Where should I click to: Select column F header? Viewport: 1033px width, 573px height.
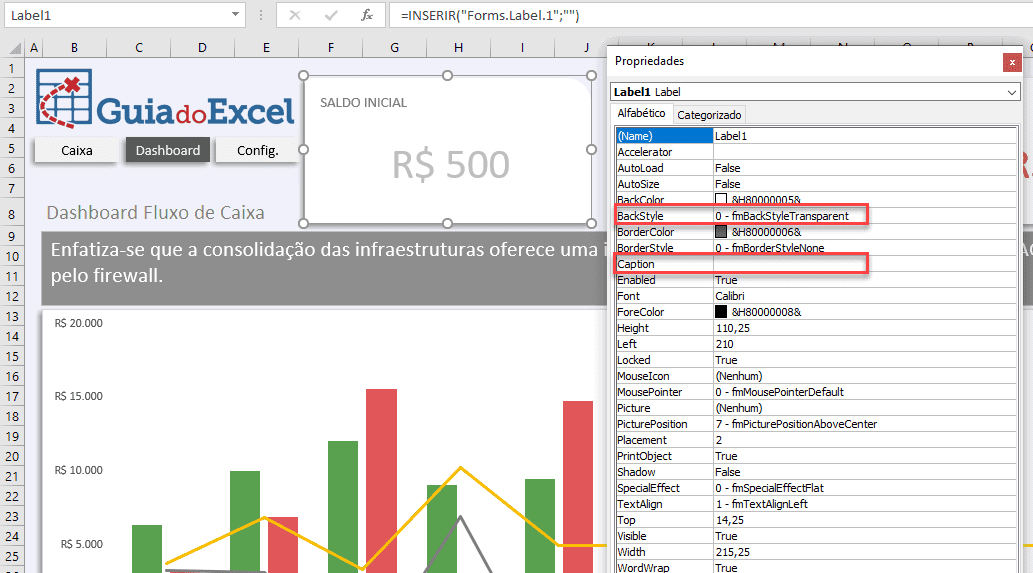(x=330, y=47)
